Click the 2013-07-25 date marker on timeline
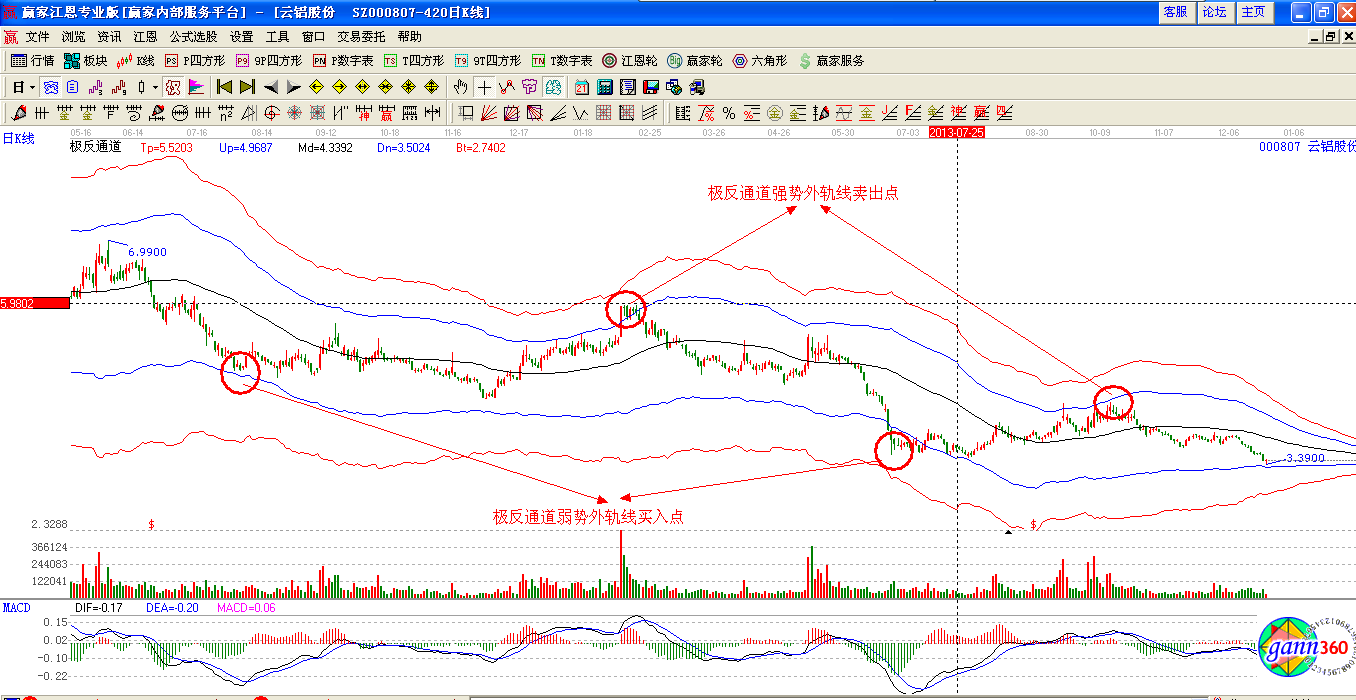The width and height of the screenshot is (1356, 700). 956,132
